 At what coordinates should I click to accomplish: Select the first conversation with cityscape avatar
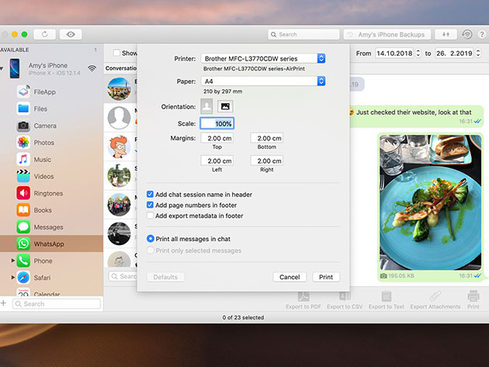click(x=119, y=89)
